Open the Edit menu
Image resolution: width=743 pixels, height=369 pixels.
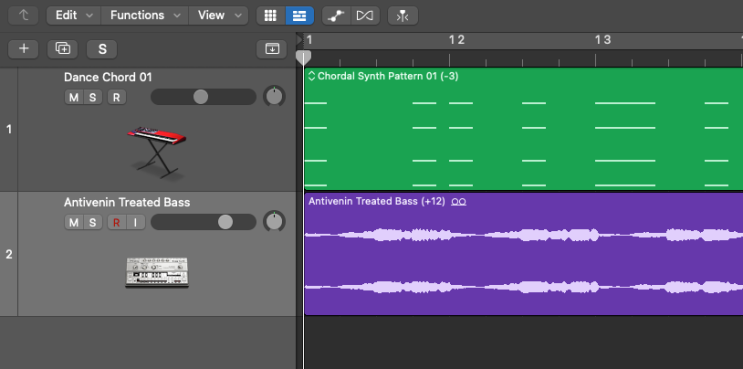pos(73,16)
